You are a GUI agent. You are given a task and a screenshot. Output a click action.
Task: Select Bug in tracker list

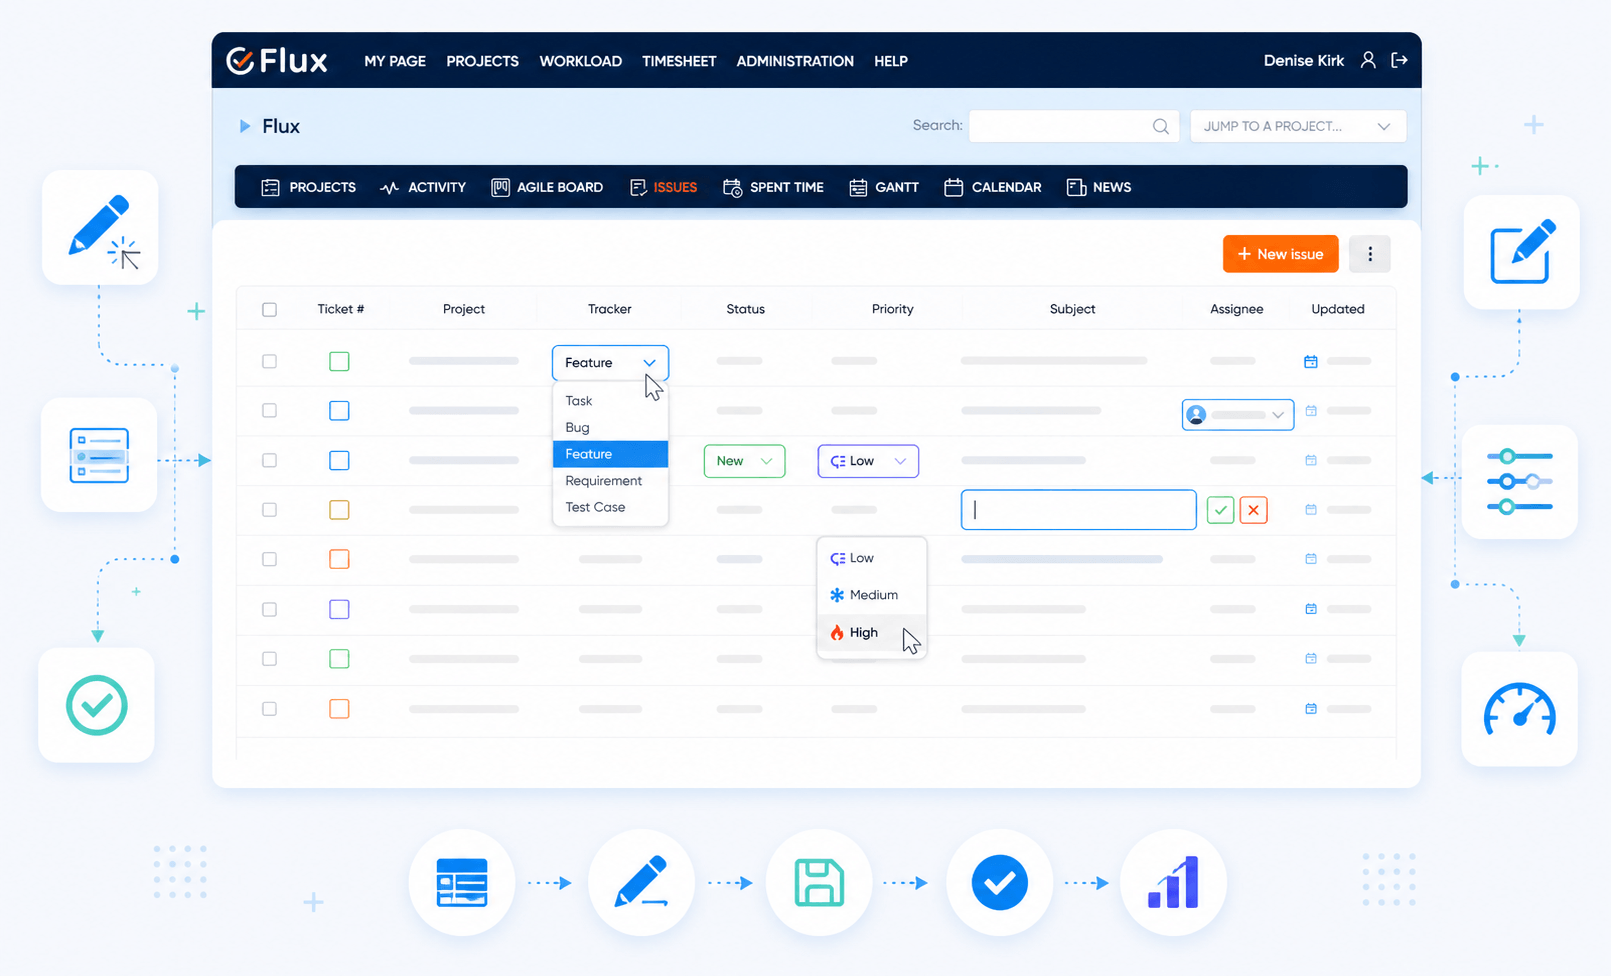[x=610, y=427]
